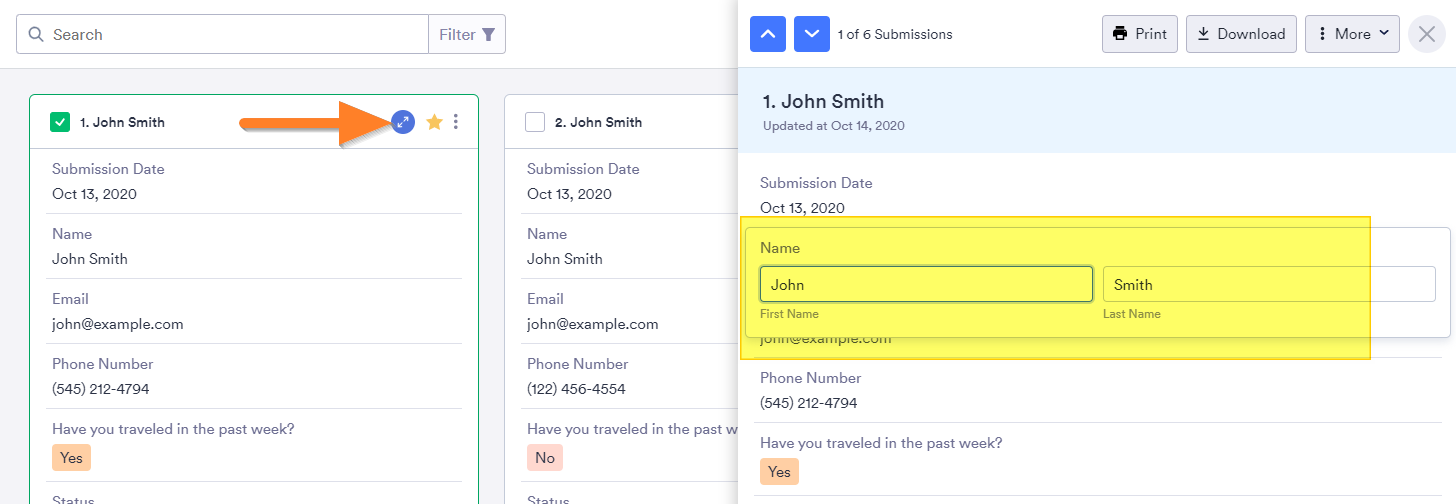
Task: Click the expand submission view icon
Action: (402, 122)
